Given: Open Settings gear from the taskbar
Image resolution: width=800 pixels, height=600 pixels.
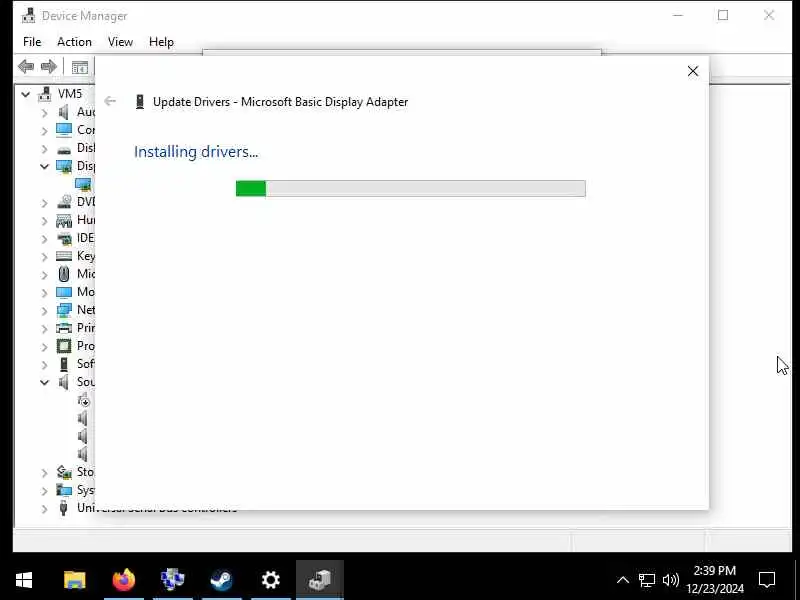Looking at the screenshot, I should (270, 580).
